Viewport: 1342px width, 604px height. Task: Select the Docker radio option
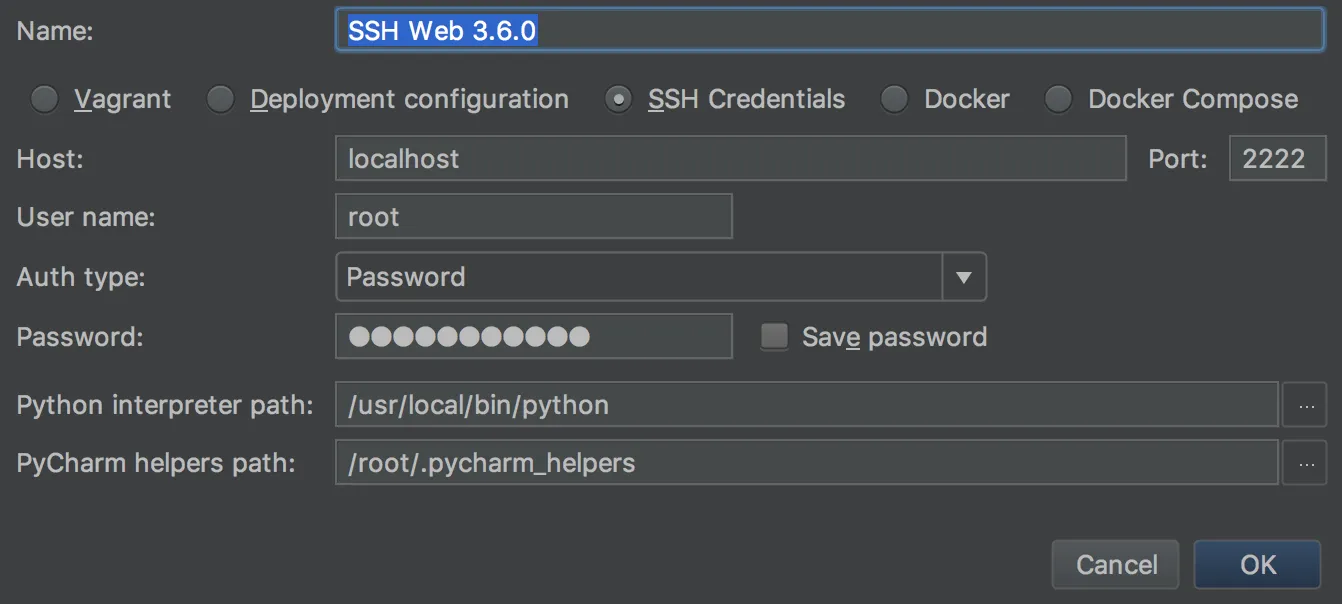click(x=894, y=99)
